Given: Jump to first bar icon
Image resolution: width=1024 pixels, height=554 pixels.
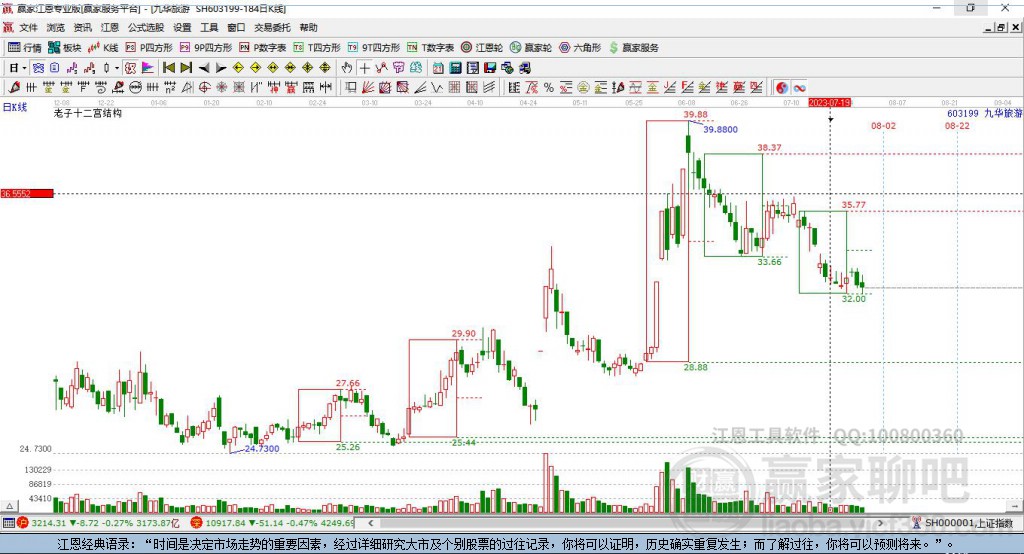Looking at the screenshot, I should click(169, 68).
